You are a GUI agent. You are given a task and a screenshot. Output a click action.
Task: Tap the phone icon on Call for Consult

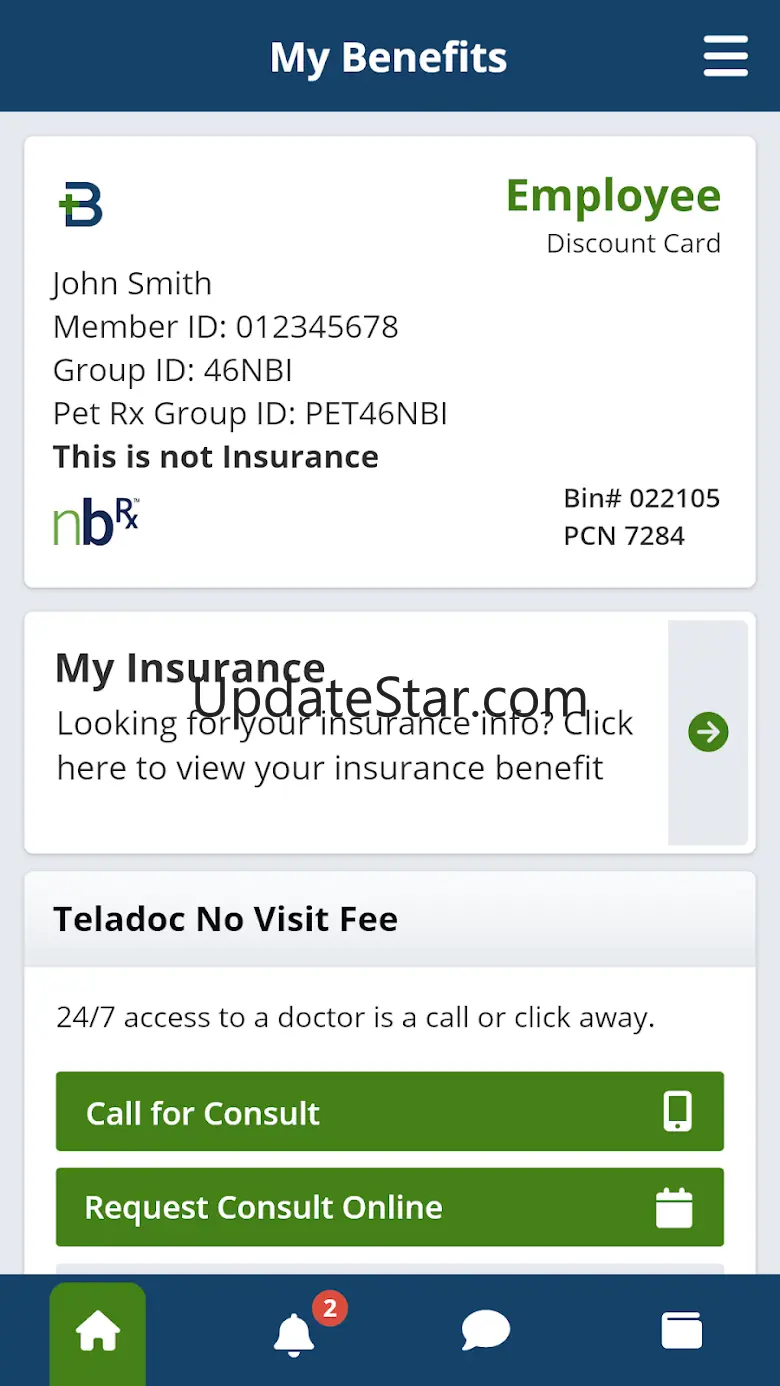(677, 1112)
